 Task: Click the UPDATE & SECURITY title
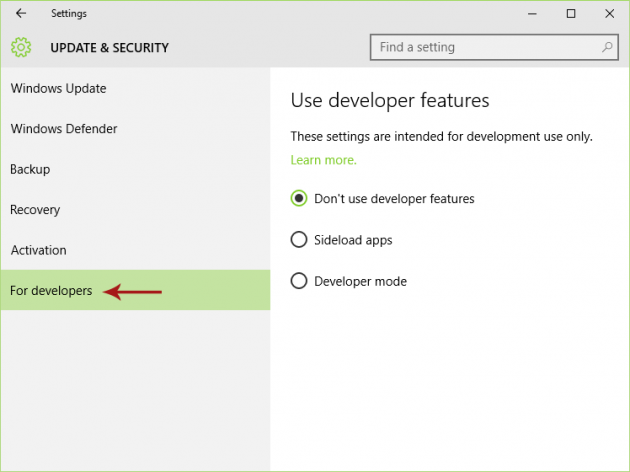[x=109, y=48]
